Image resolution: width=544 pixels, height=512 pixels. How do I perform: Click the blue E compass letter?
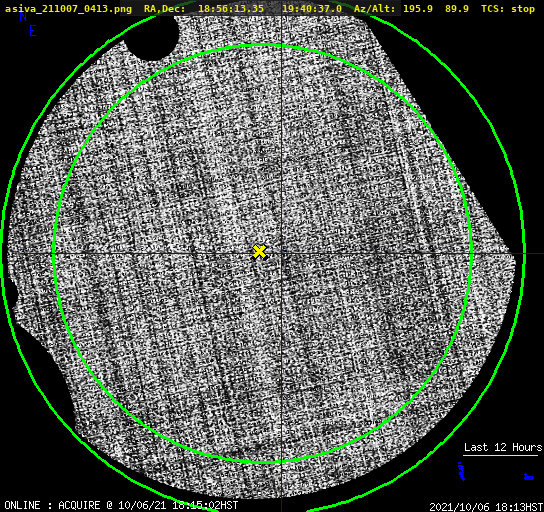click(33, 31)
